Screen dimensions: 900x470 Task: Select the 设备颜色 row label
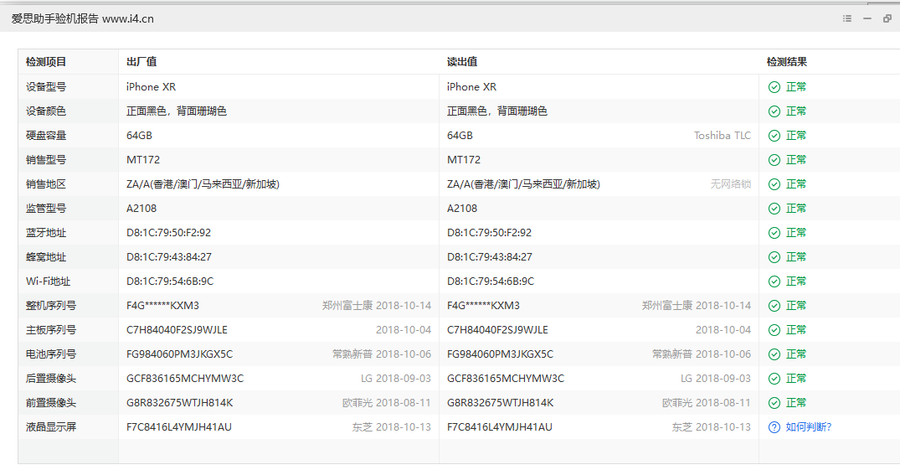(x=46, y=111)
